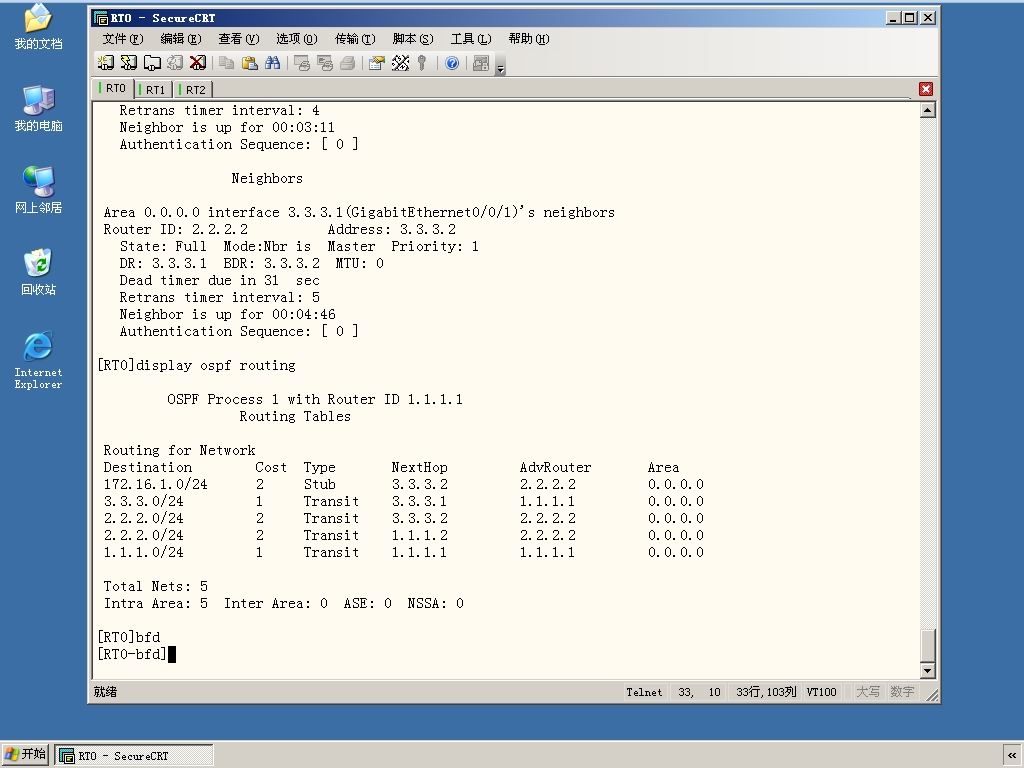1024x768 pixels.
Task: Expand the toolbar options arrow
Action: click(500, 67)
